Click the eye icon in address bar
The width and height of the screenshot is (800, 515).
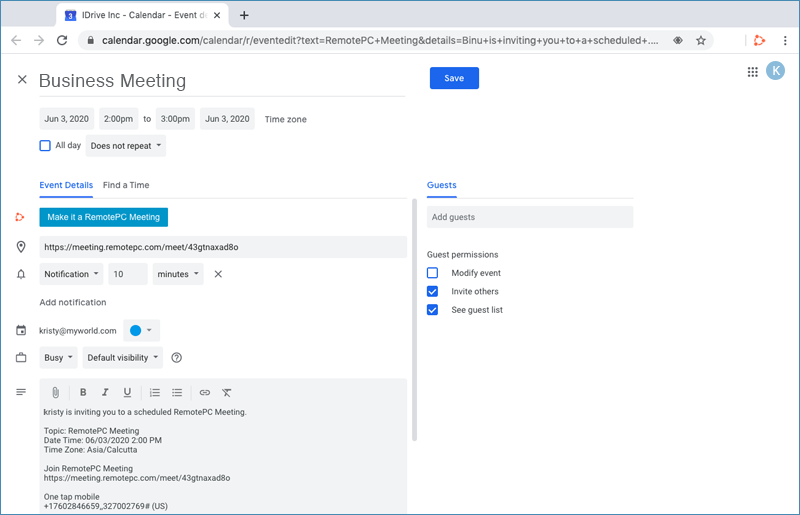pos(678,40)
